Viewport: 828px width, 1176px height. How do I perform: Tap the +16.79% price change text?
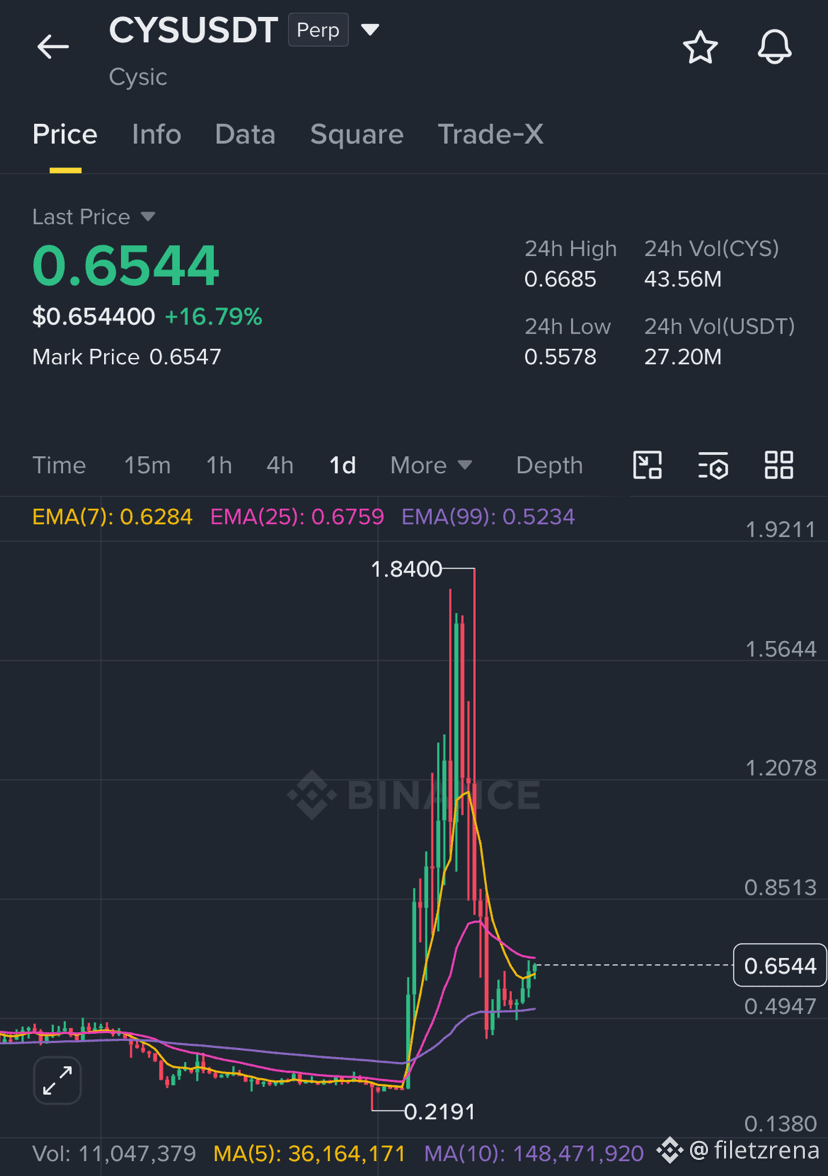[213, 316]
